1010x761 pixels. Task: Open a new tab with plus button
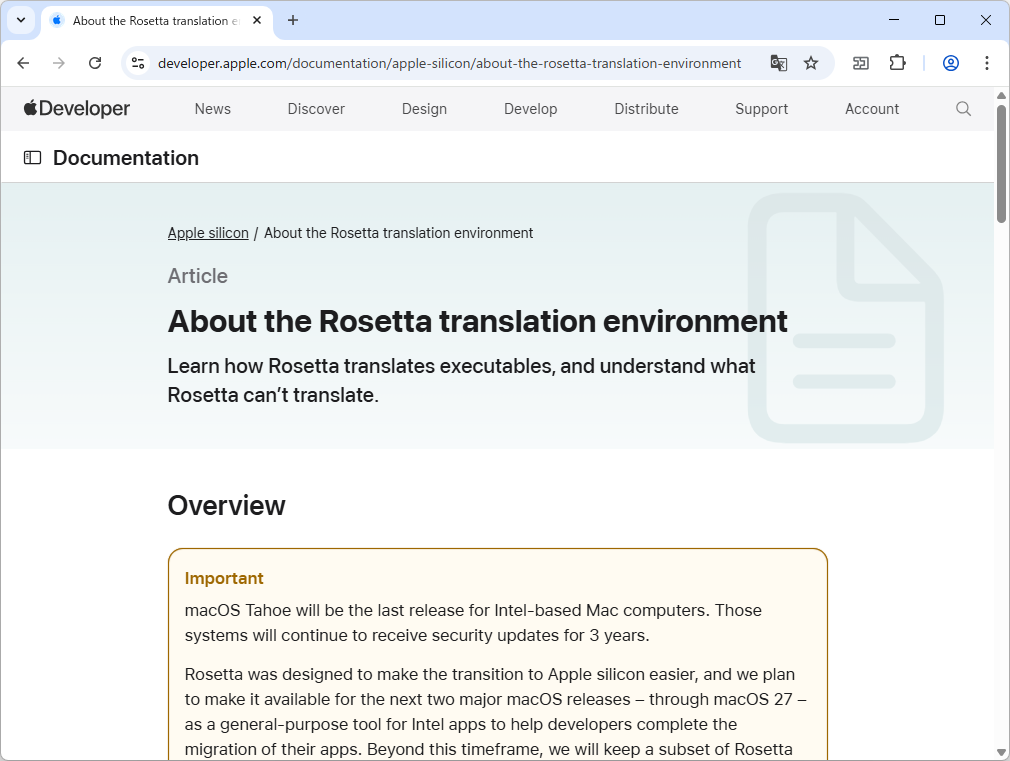pyautogui.click(x=293, y=21)
